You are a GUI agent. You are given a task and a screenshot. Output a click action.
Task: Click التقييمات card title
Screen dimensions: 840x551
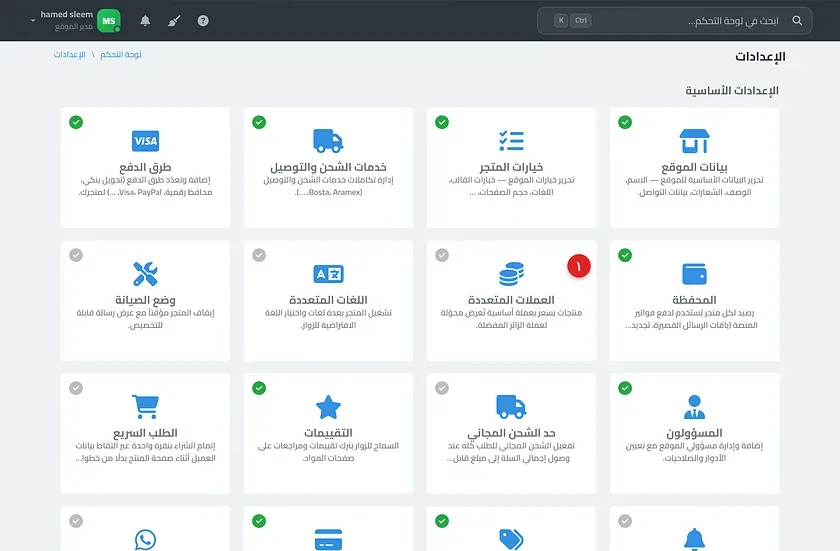point(328,433)
